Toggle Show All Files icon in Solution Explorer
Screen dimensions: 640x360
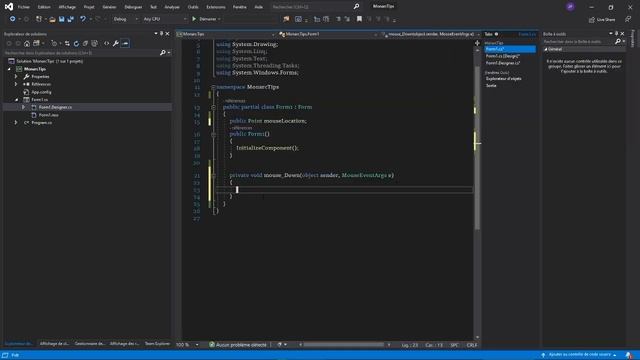coord(95,43)
